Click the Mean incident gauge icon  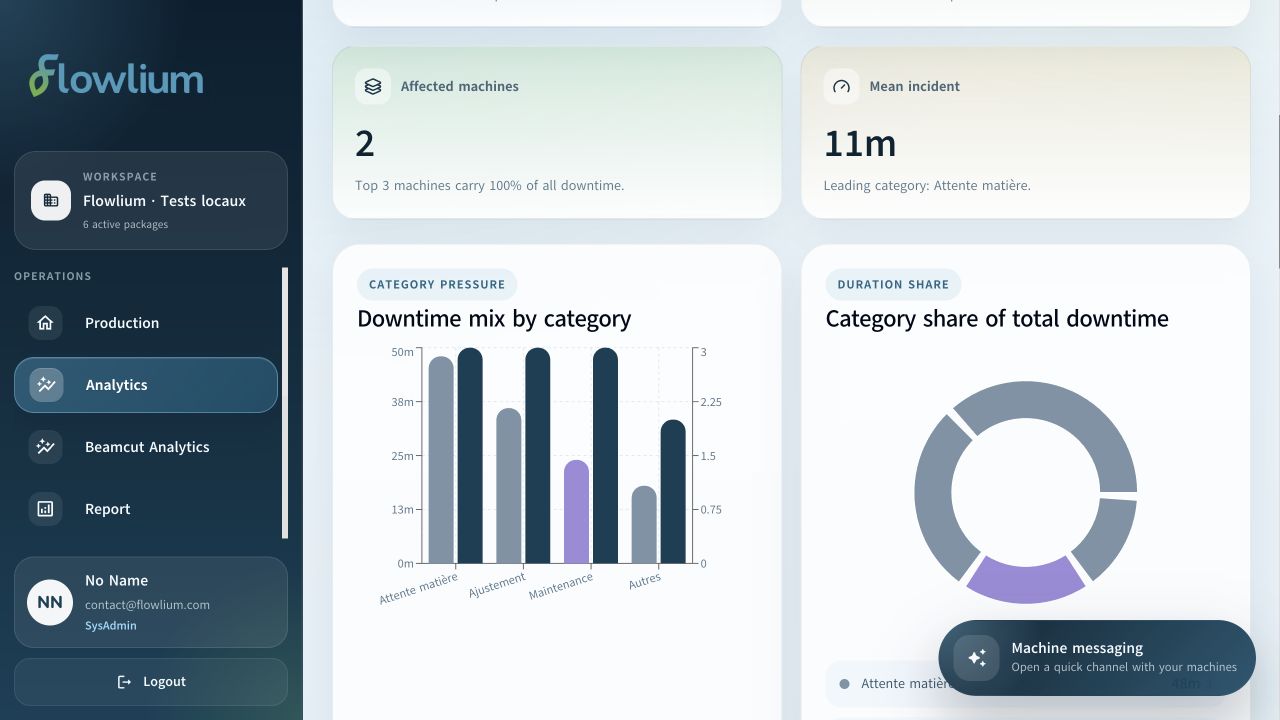tap(841, 86)
